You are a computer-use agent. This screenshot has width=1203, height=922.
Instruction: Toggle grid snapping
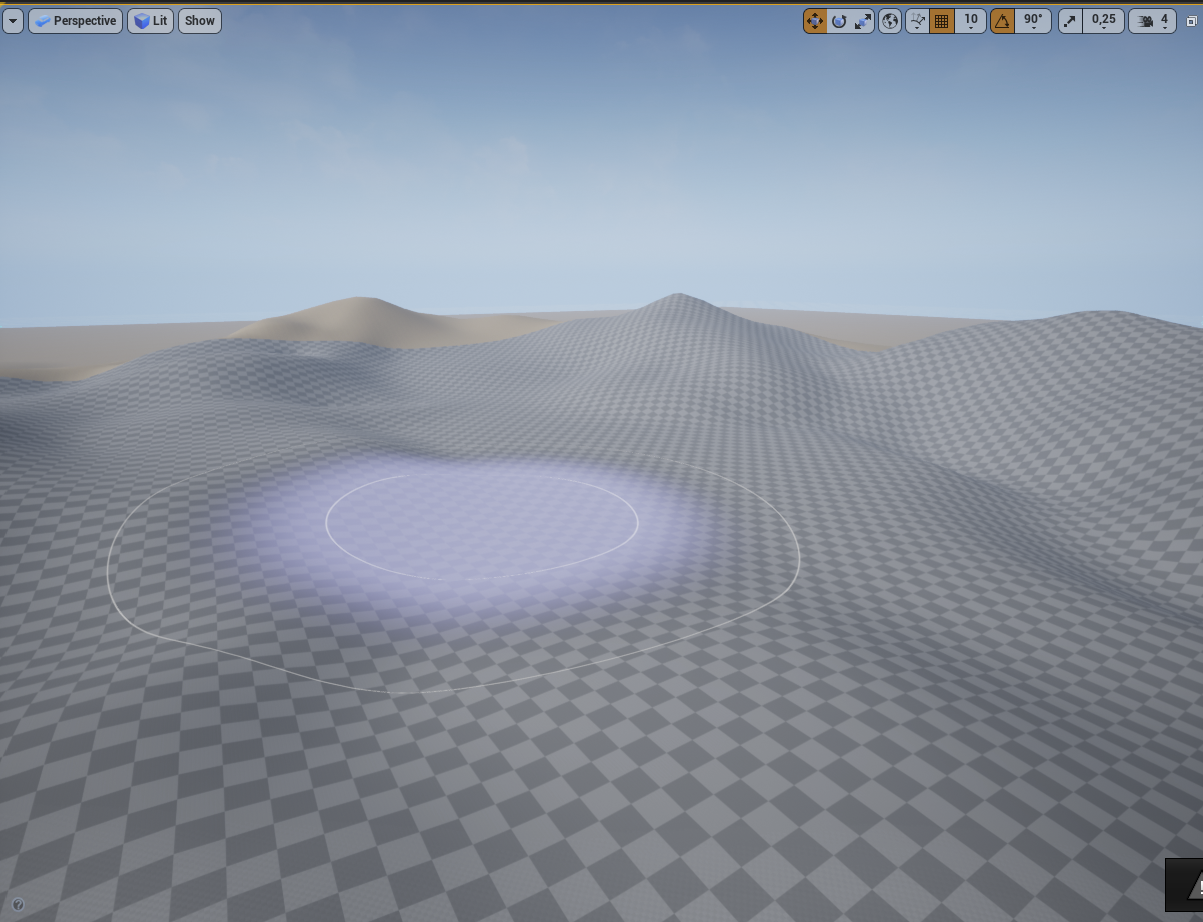[x=941, y=21]
